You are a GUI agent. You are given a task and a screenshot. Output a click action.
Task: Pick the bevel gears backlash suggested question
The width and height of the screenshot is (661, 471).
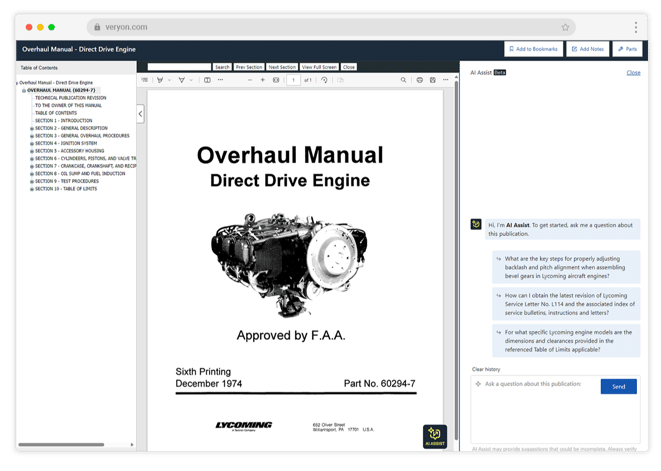click(566, 267)
